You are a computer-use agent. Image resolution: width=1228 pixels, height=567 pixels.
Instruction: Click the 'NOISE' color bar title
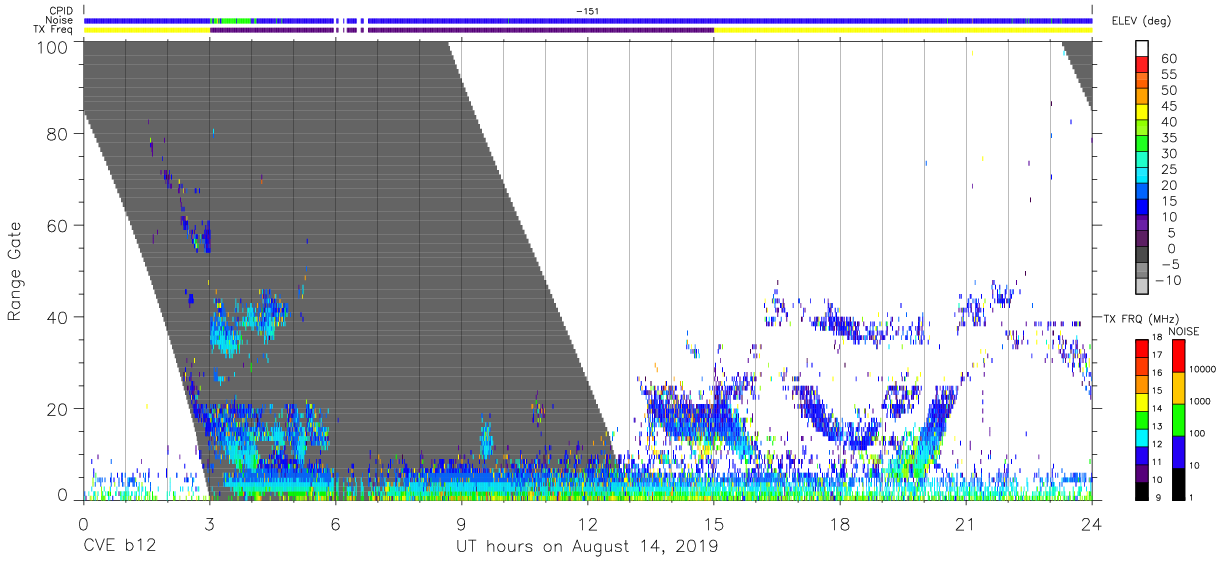[x=1183, y=331]
